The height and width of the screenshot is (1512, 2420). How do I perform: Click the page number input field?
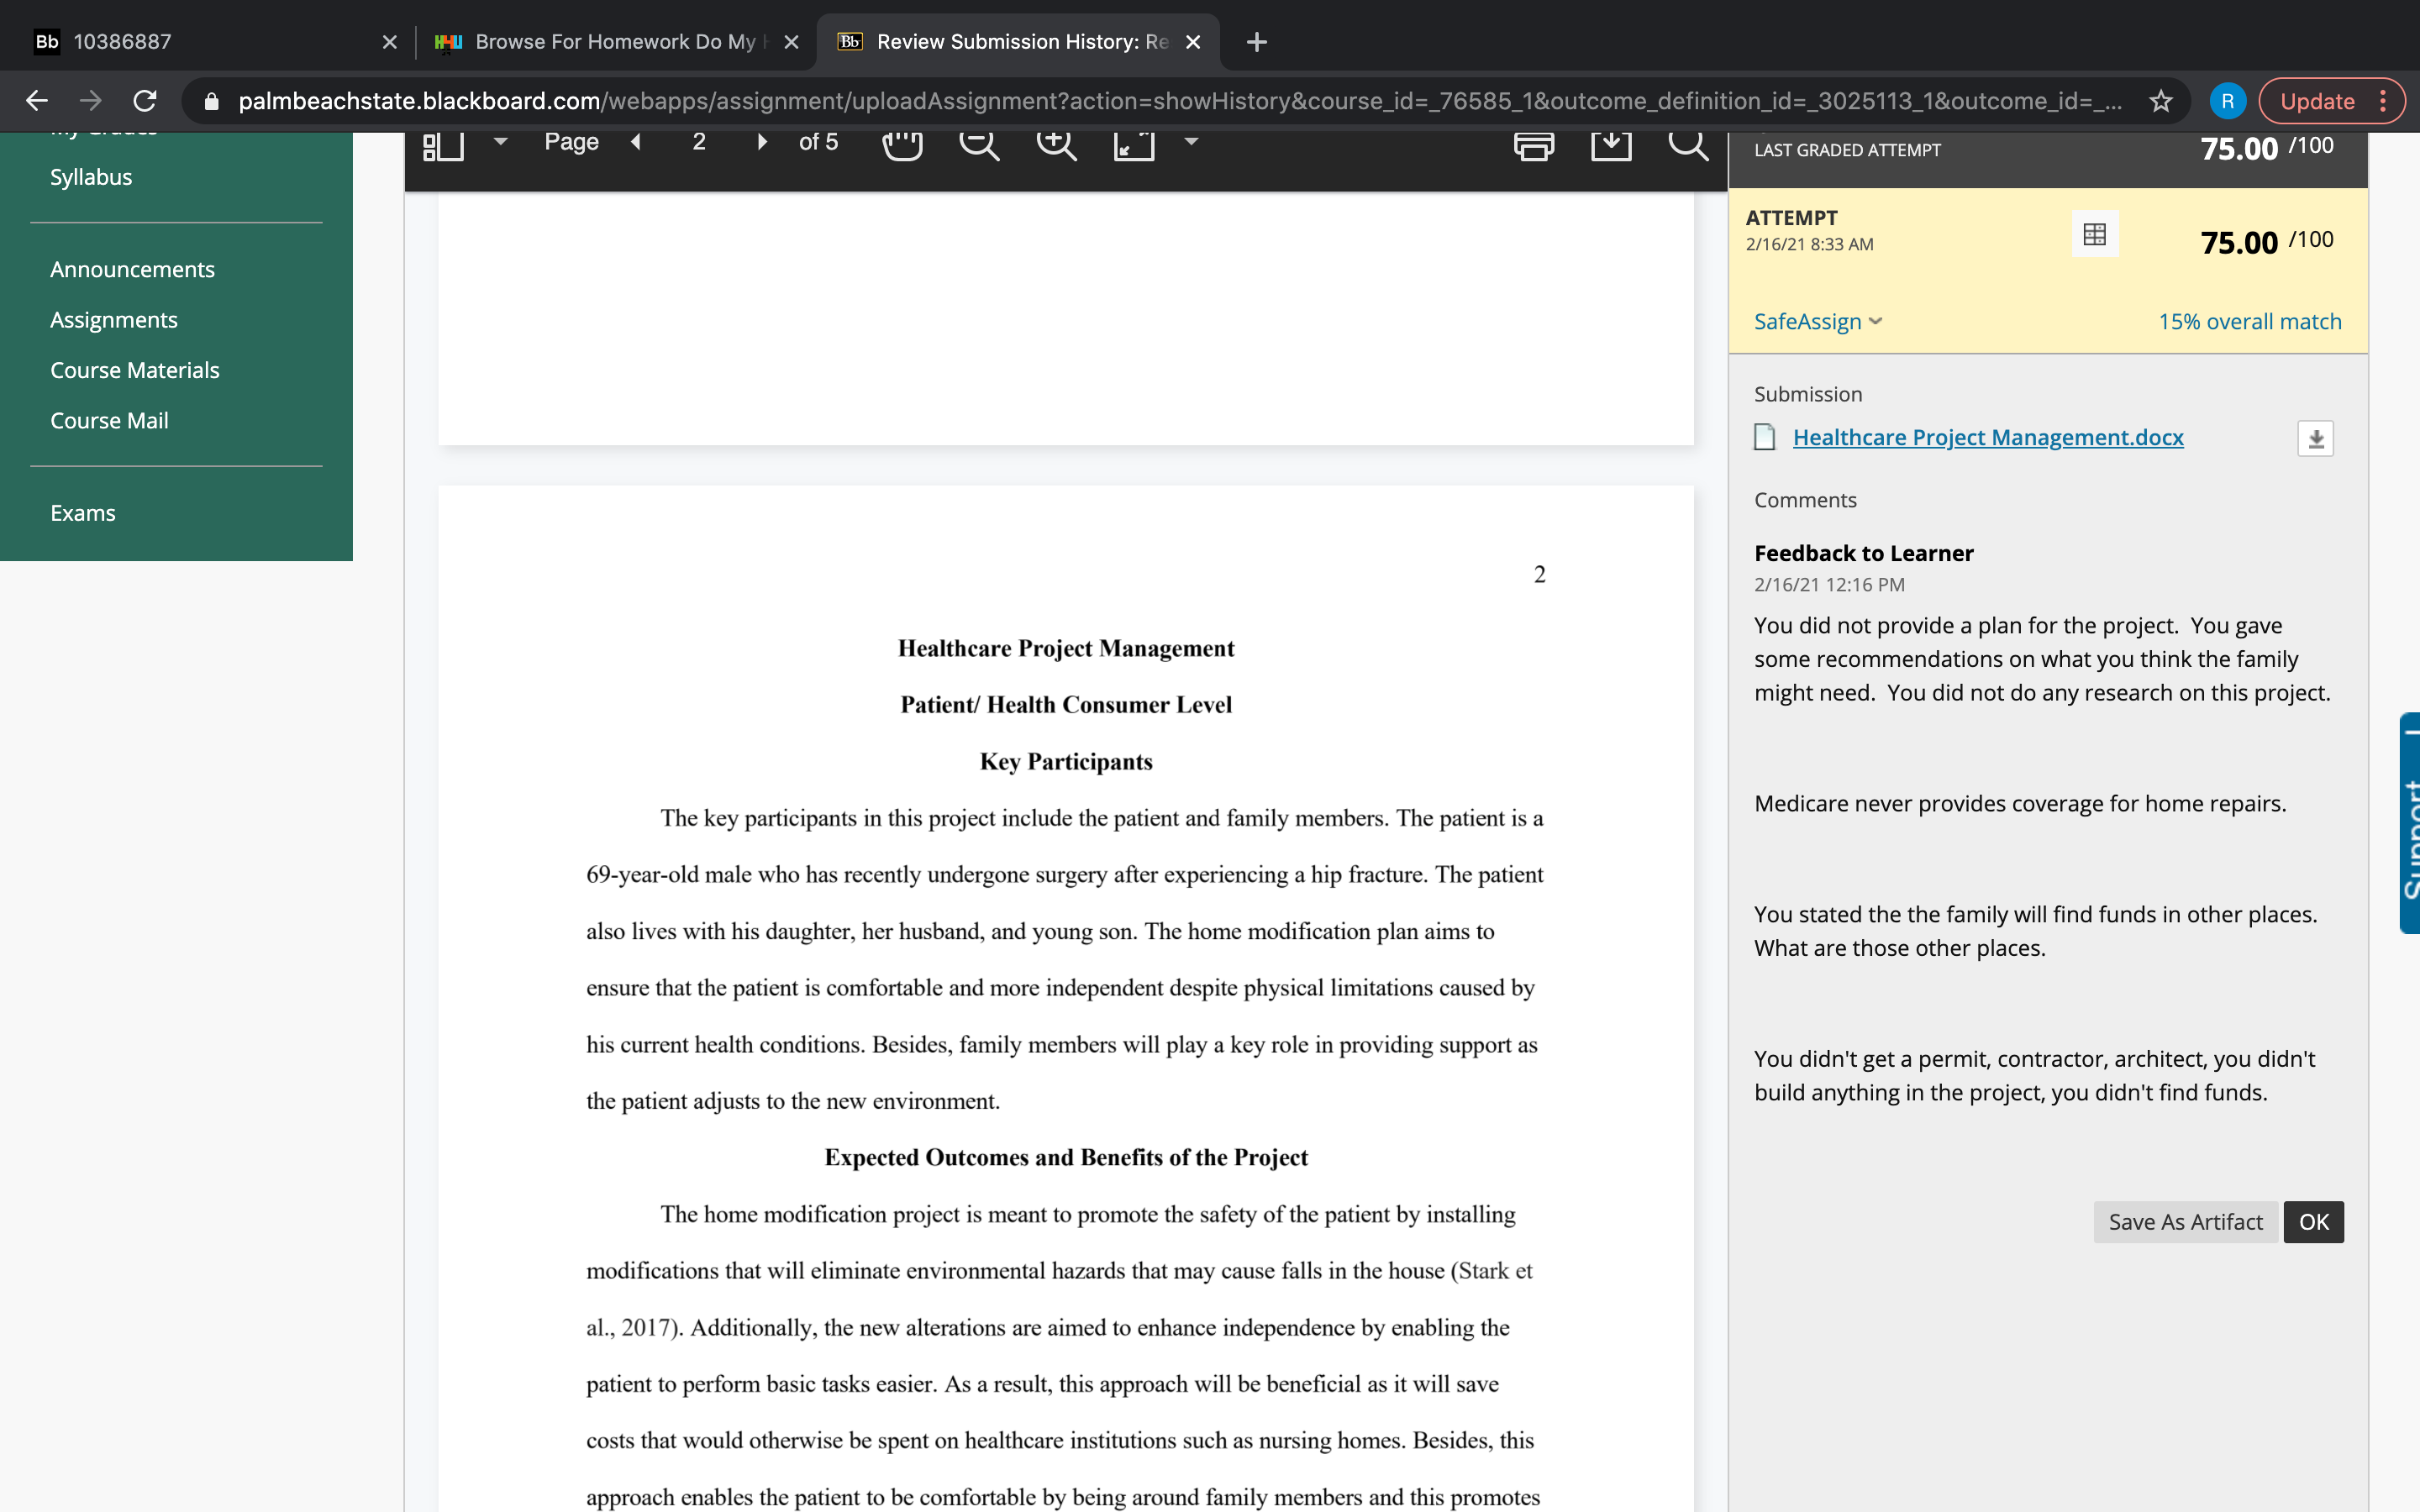click(699, 142)
